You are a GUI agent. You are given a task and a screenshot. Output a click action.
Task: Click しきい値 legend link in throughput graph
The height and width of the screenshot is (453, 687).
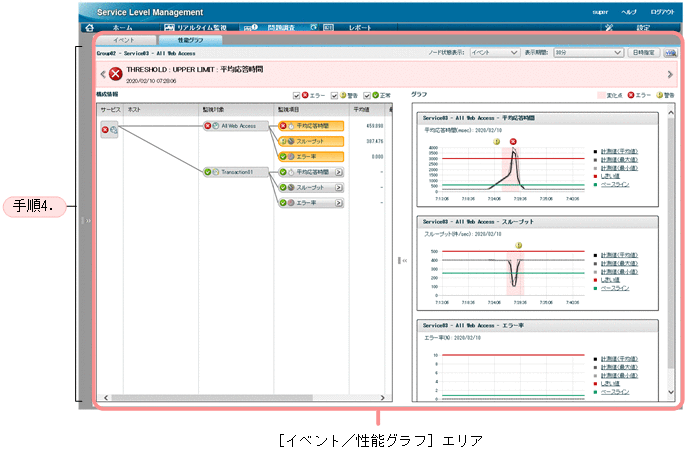point(610,280)
